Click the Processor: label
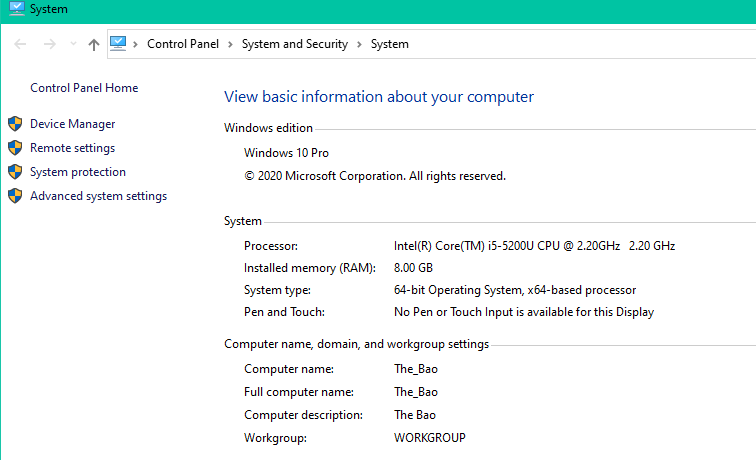 270,246
